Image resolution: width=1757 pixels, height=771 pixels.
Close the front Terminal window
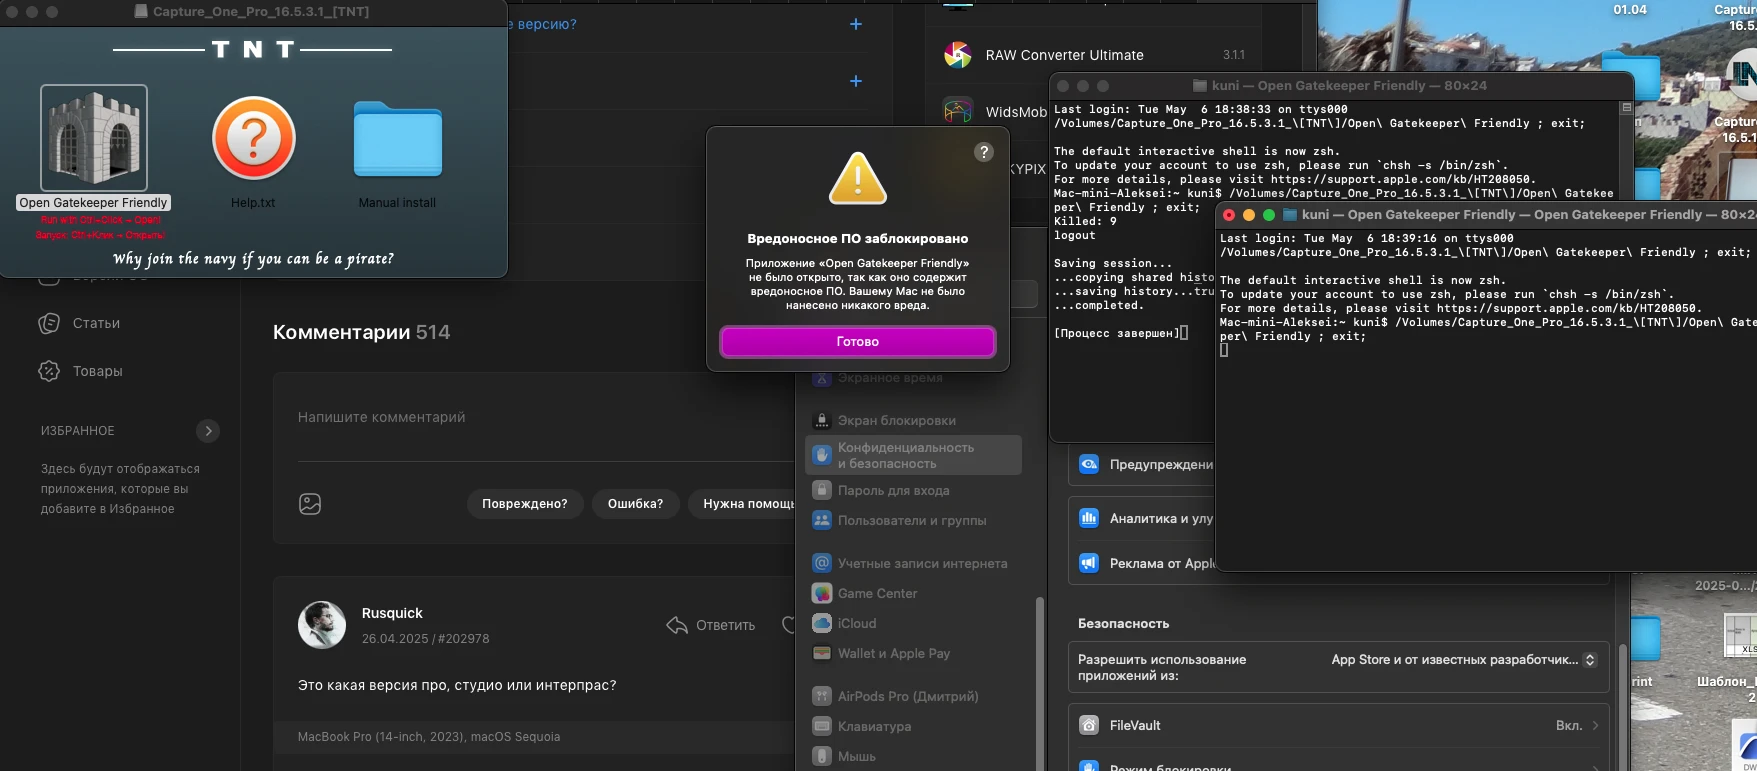point(1229,215)
